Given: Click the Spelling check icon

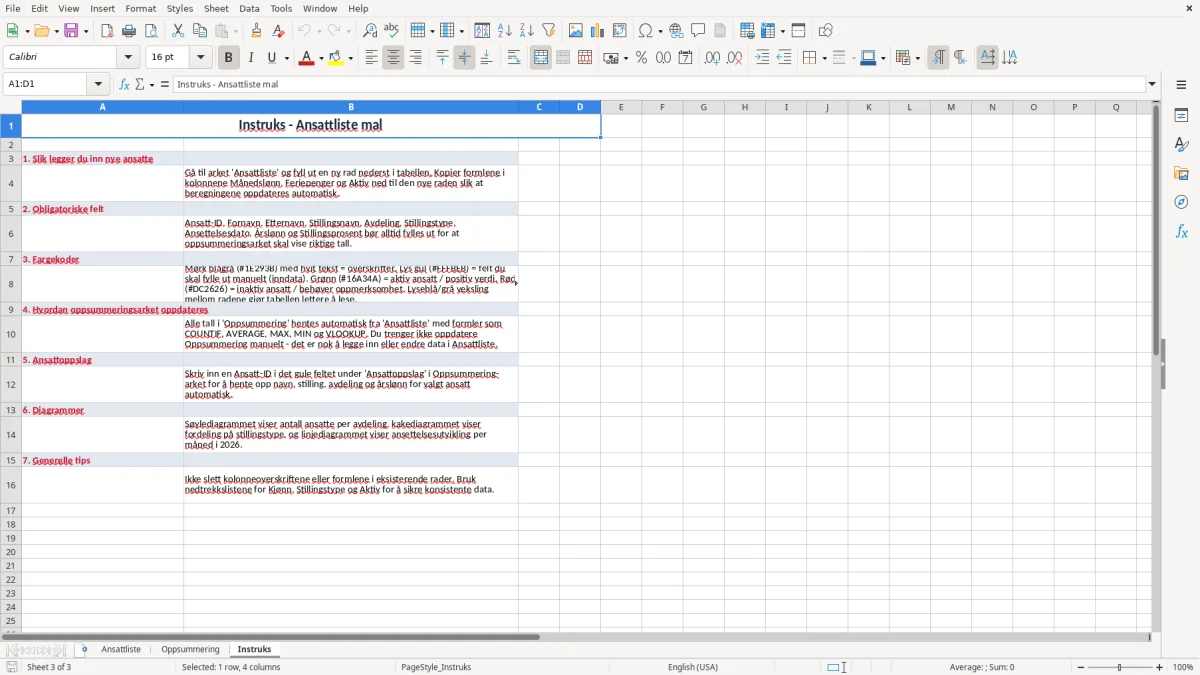Looking at the screenshot, I should tap(392, 31).
